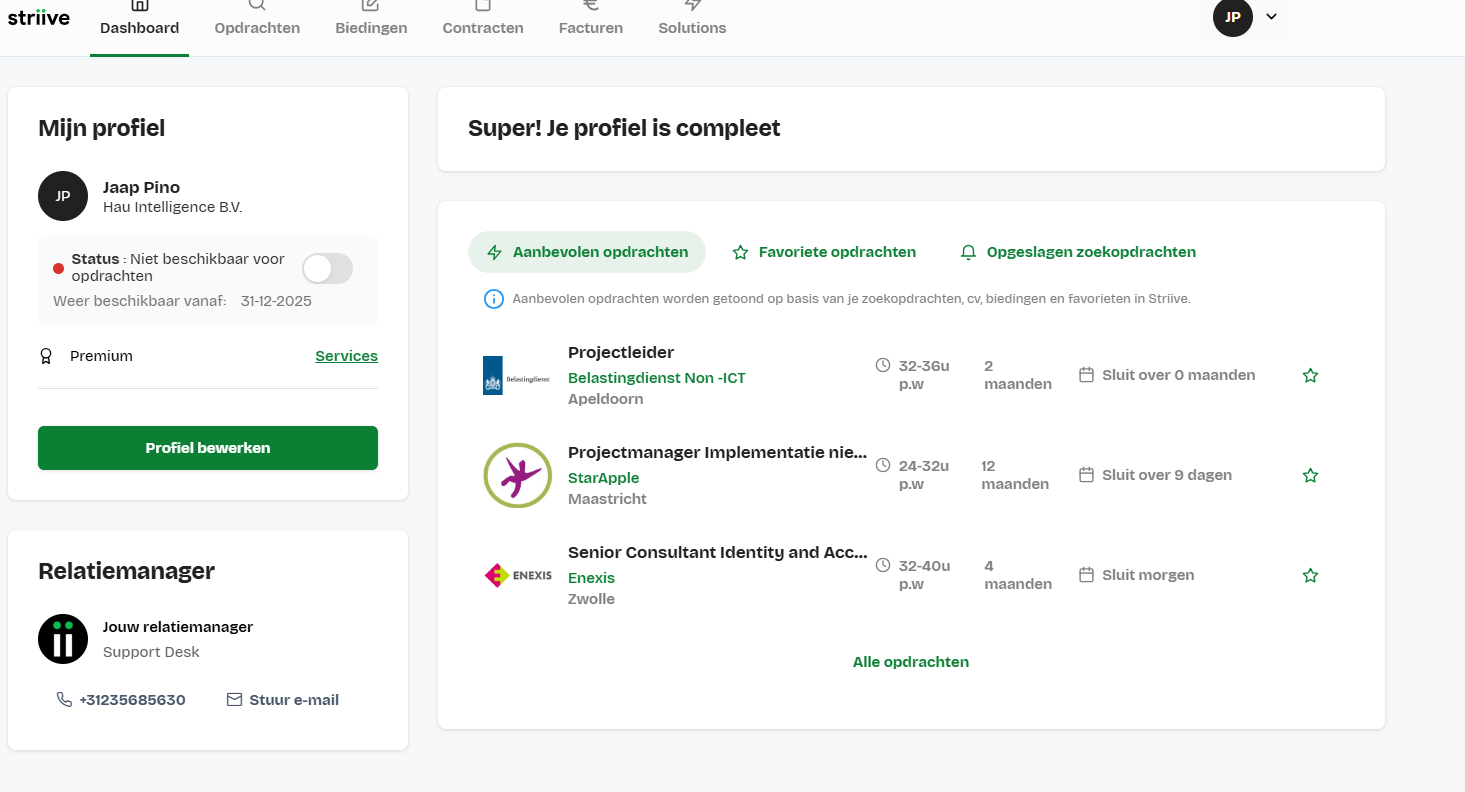Click calendar icon beside Sluit morgen
Viewport: 1465px width, 792px height.
tap(1086, 575)
